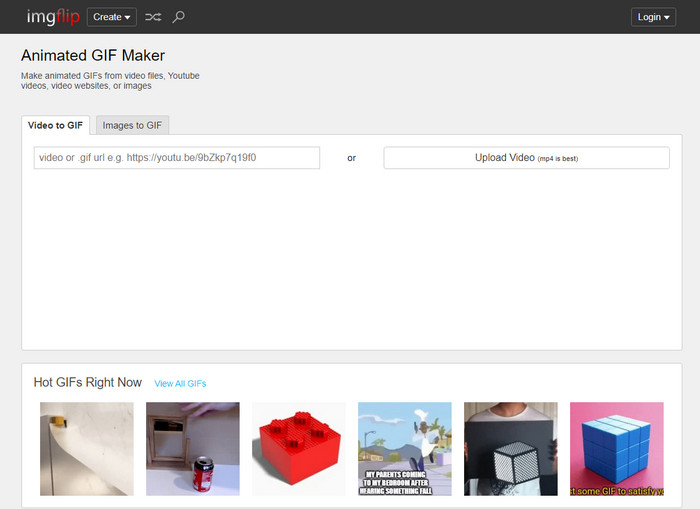Click the 'Make animated GIFs from video files' description
Image resolution: width=700 pixels, height=509 pixels.
coord(110,81)
